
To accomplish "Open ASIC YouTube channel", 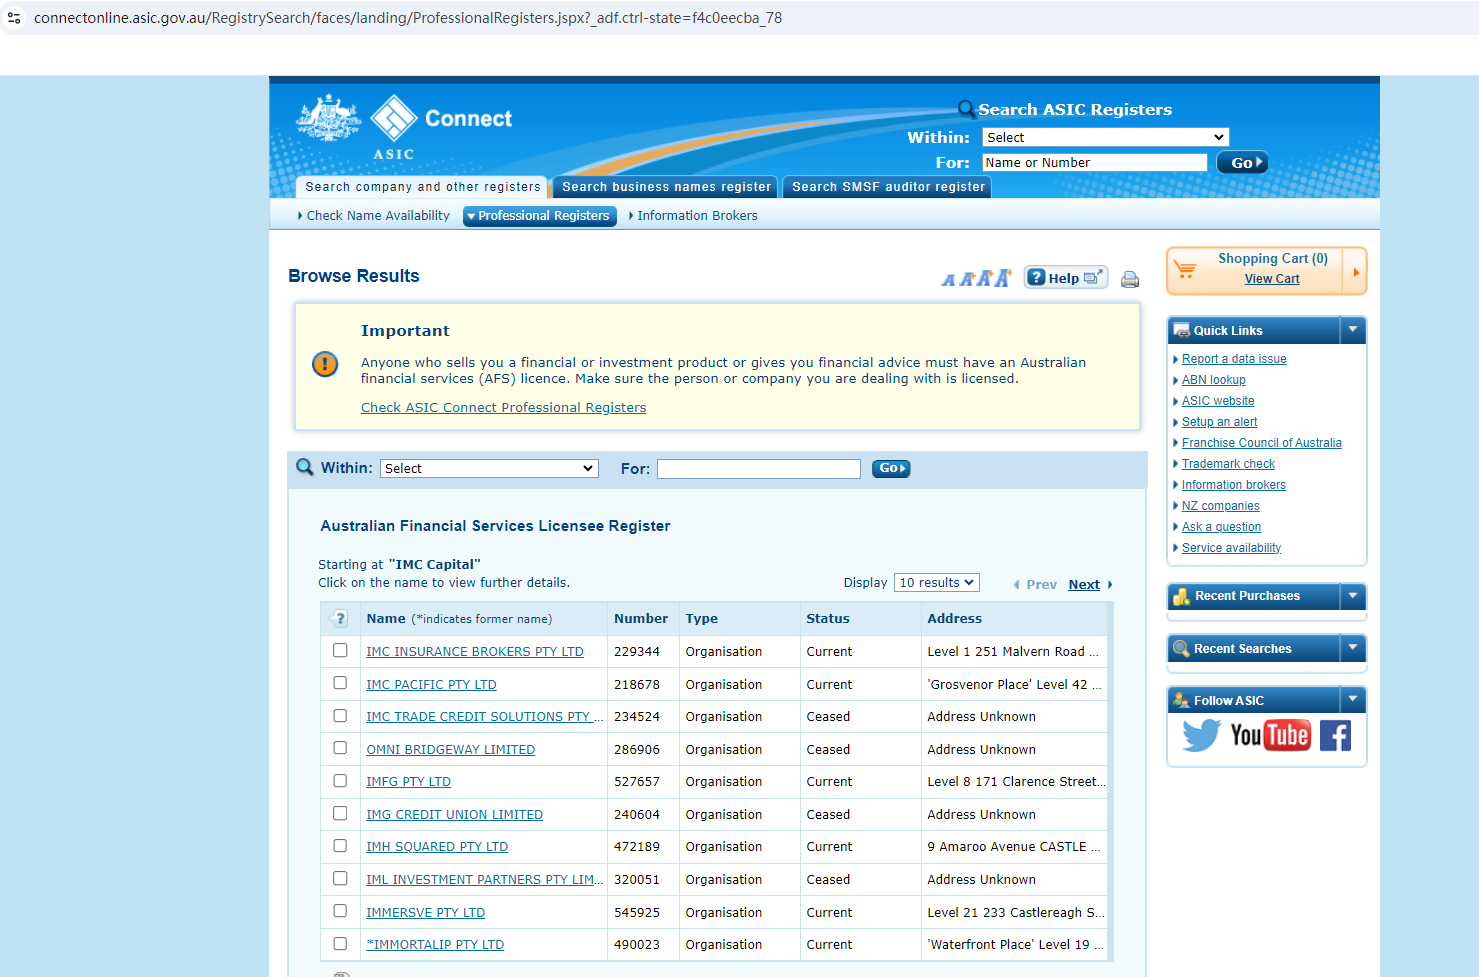I will click(1270, 736).
